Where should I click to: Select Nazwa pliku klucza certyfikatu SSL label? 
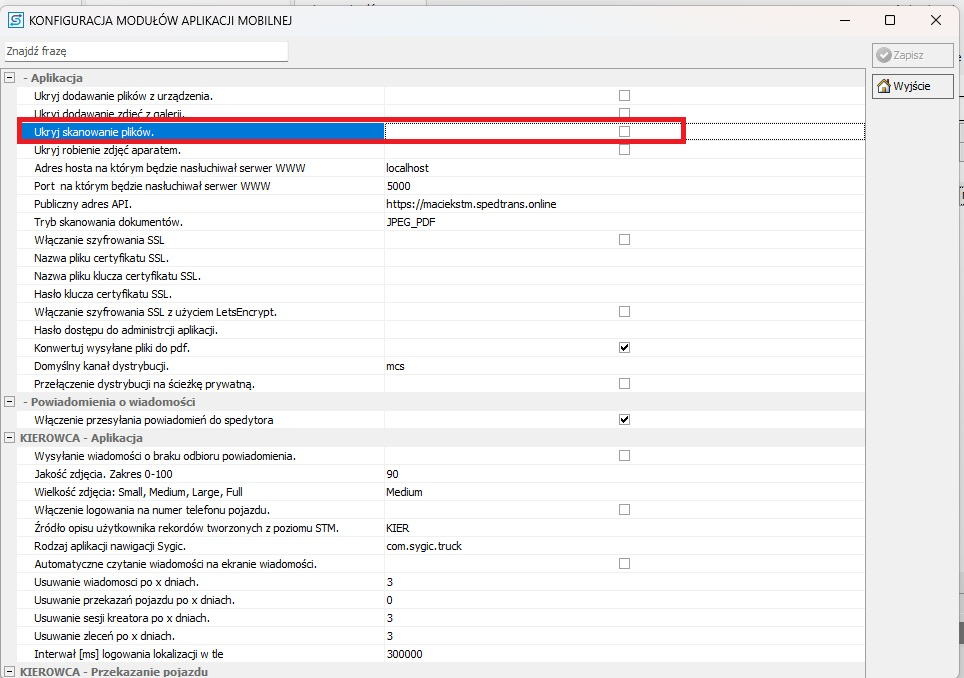click(117, 276)
